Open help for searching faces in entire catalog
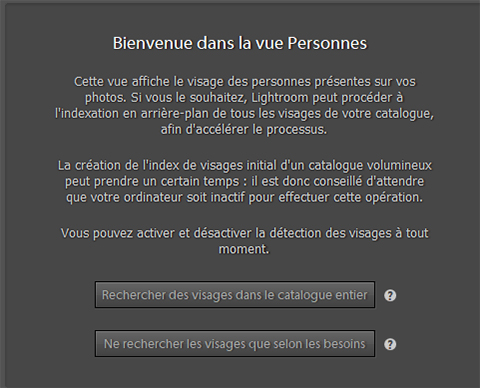480x388 pixels. coord(390,295)
